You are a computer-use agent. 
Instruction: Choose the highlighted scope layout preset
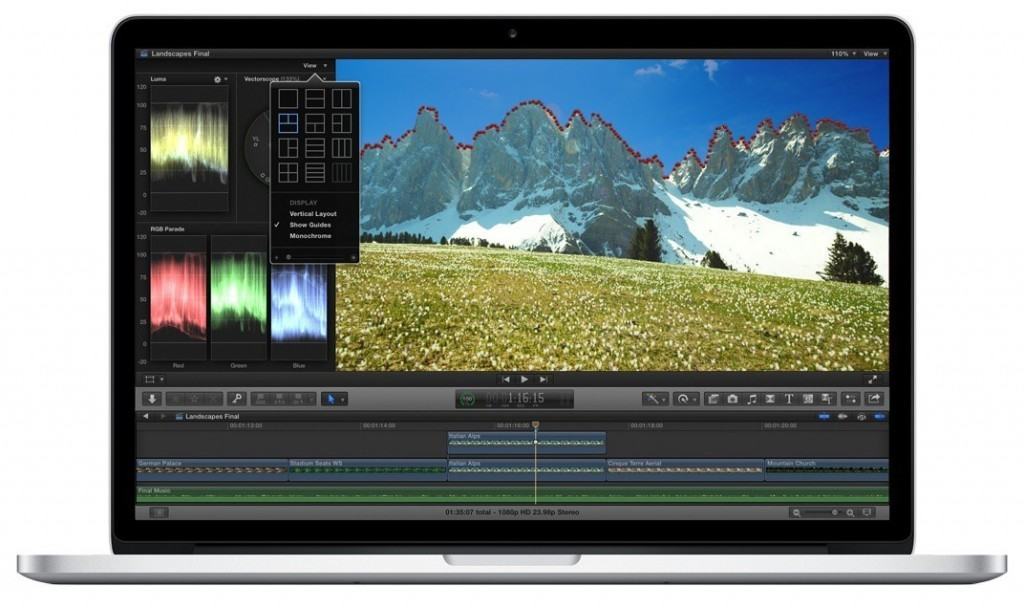click(287, 121)
